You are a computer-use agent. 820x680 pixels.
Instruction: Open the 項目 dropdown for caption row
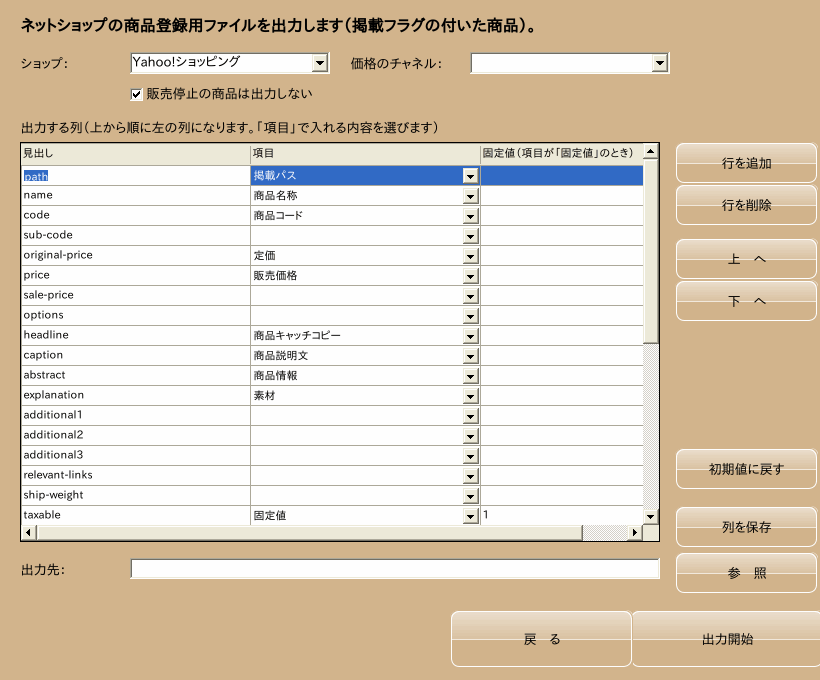pos(471,356)
